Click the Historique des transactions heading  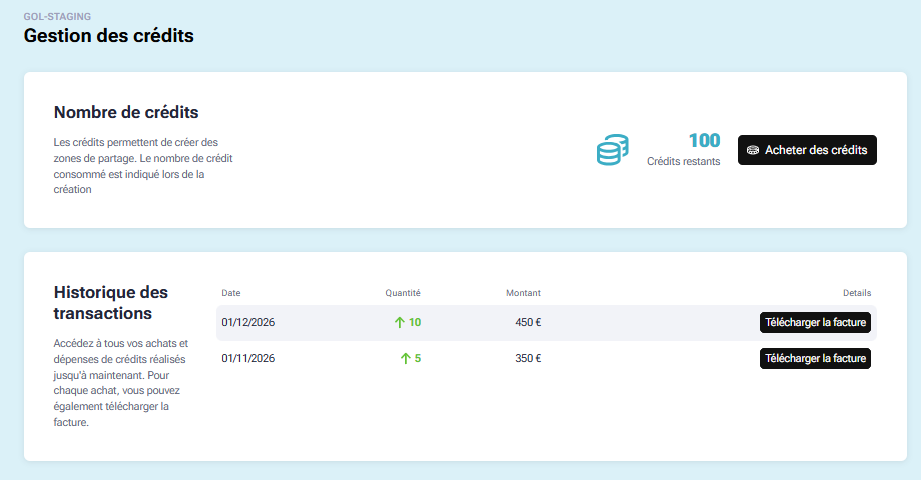(110, 303)
